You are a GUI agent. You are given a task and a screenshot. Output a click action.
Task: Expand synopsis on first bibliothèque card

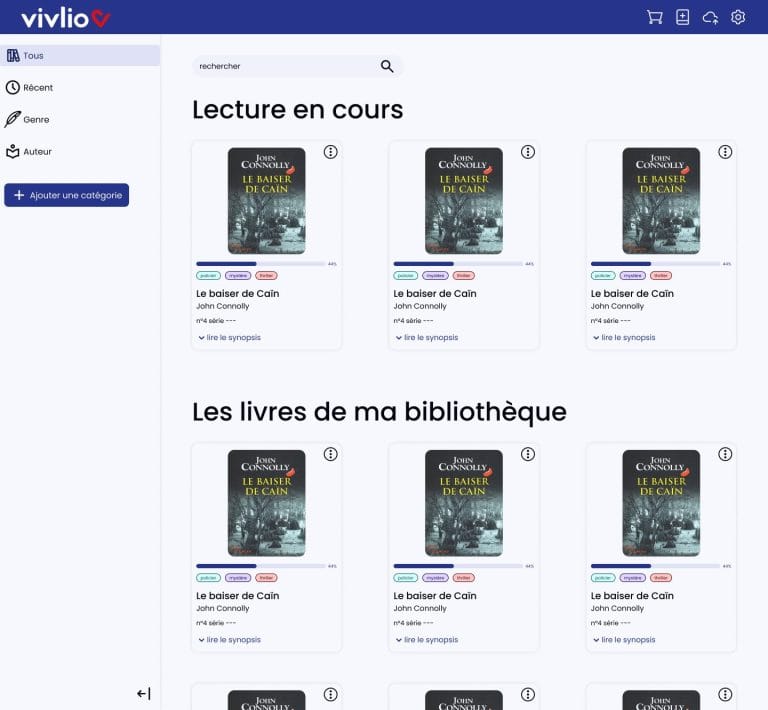coord(229,639)
